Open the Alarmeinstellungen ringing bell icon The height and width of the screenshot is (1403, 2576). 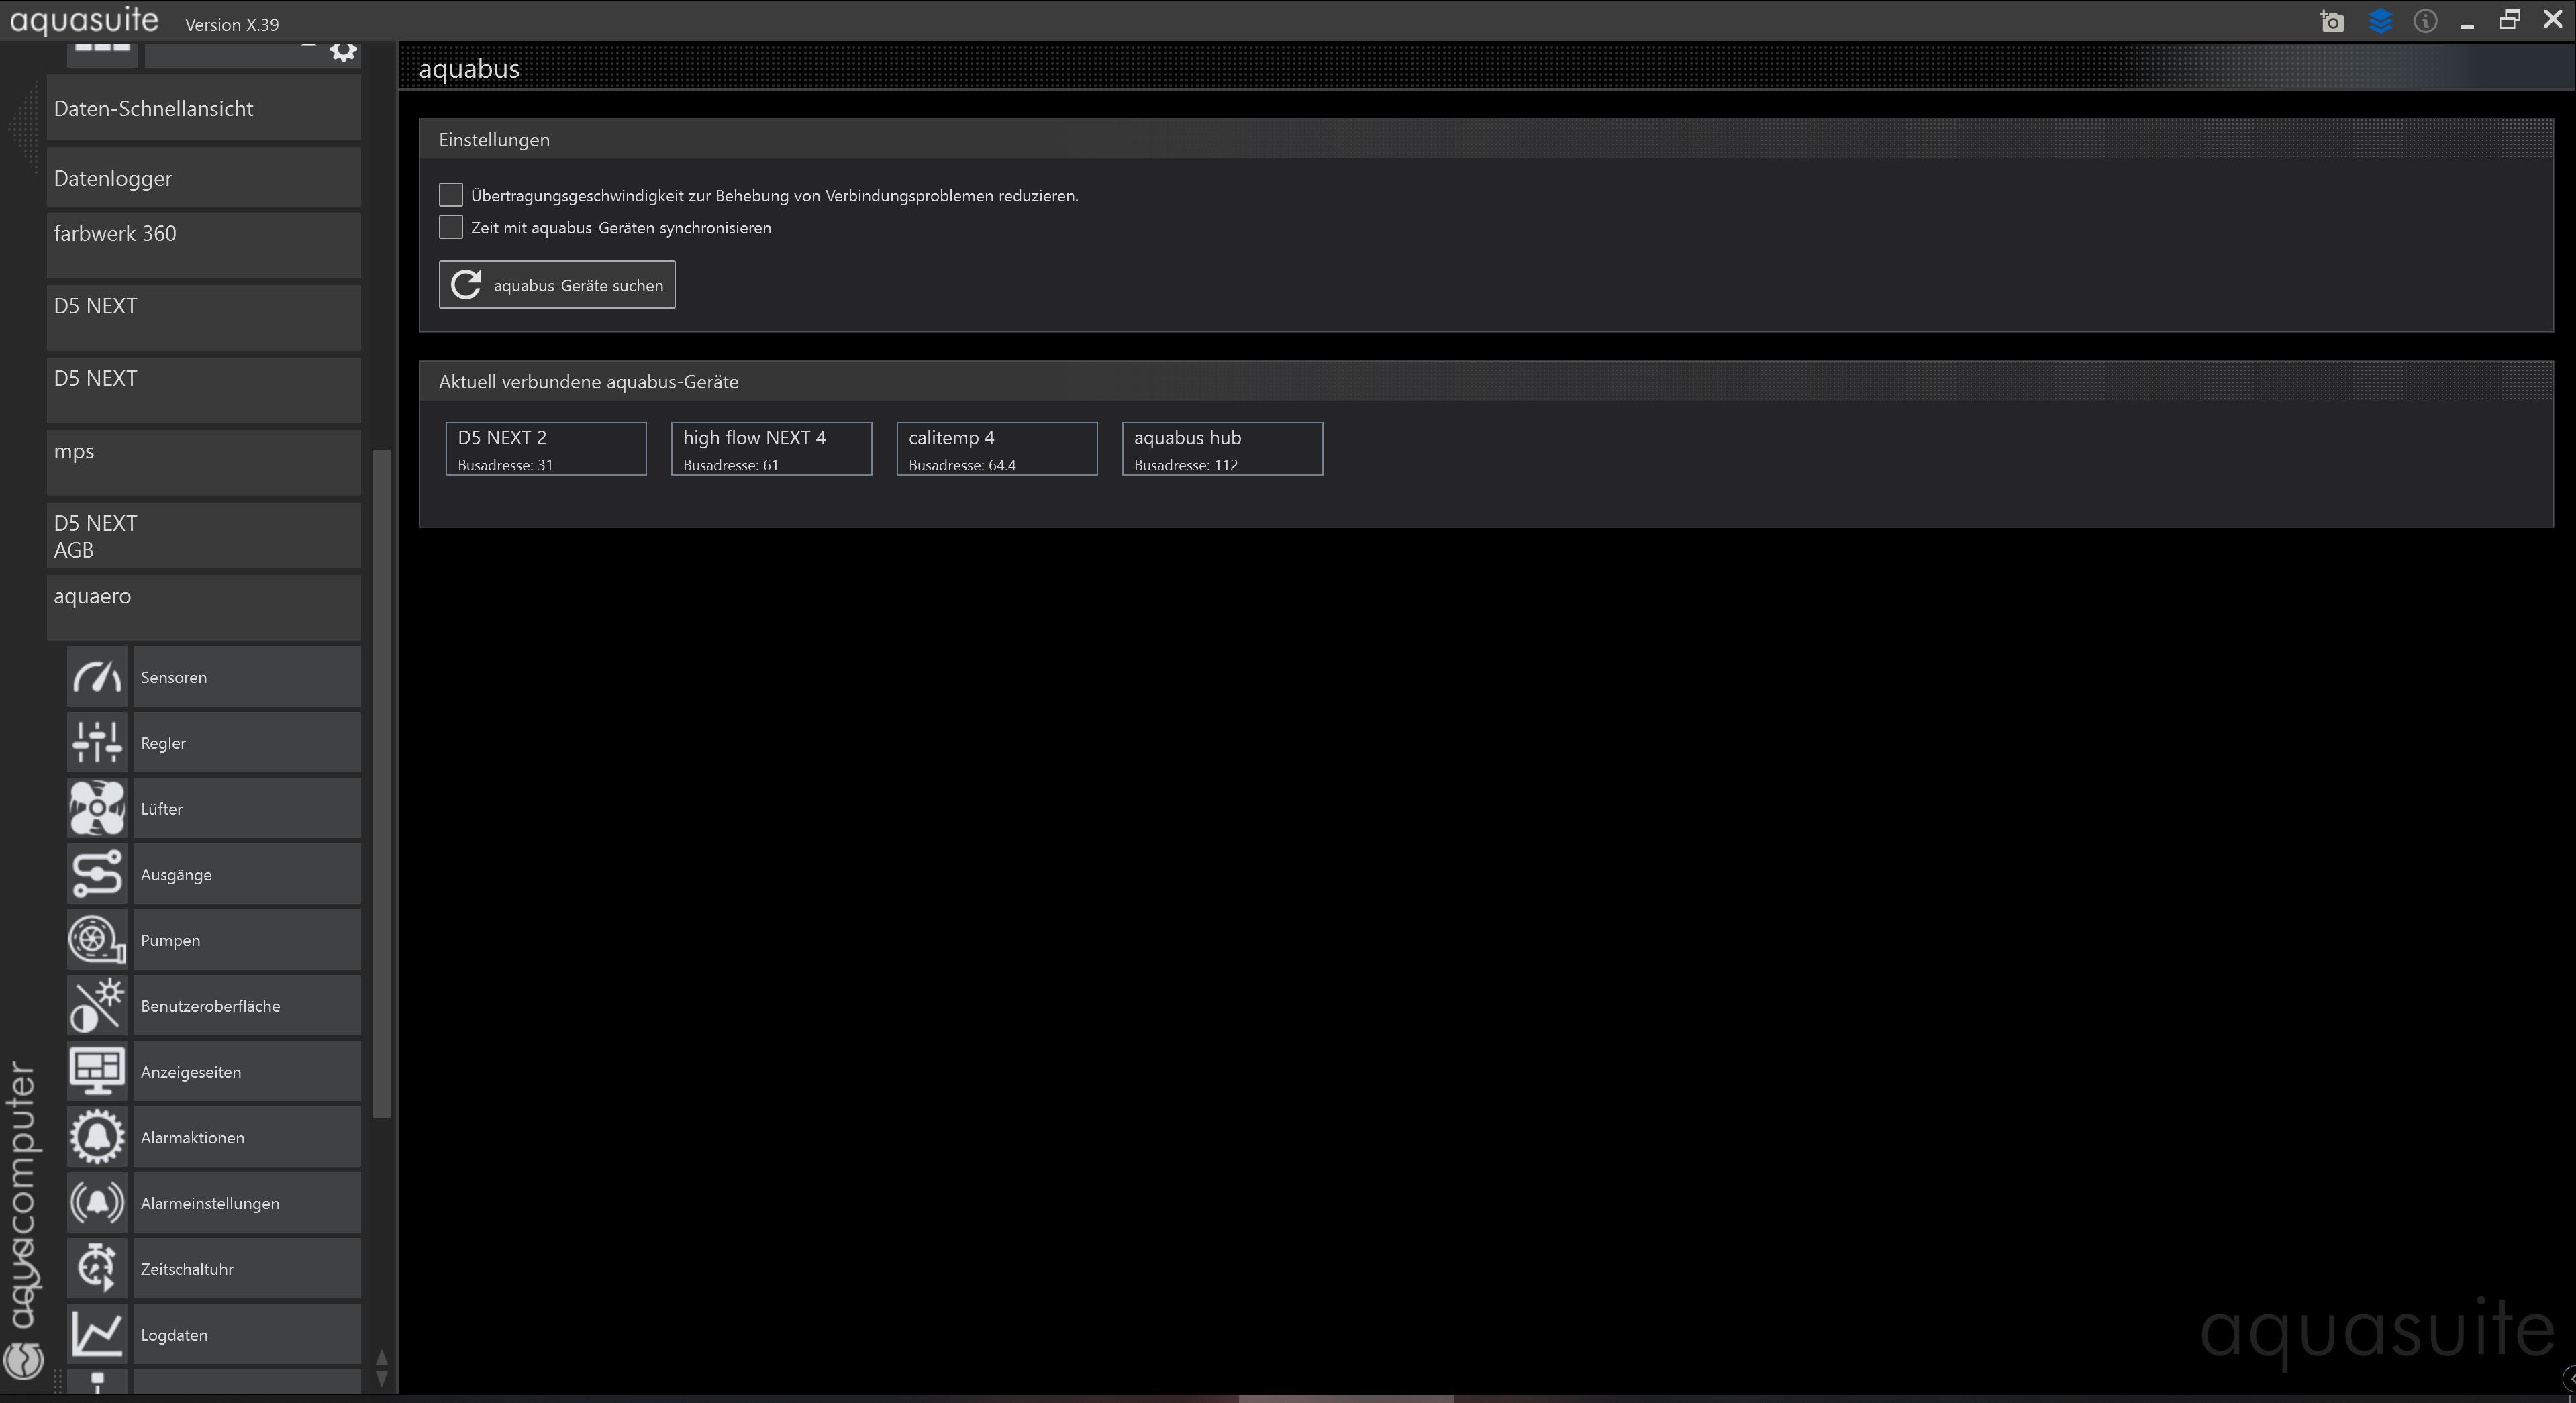coord(97,1203)
